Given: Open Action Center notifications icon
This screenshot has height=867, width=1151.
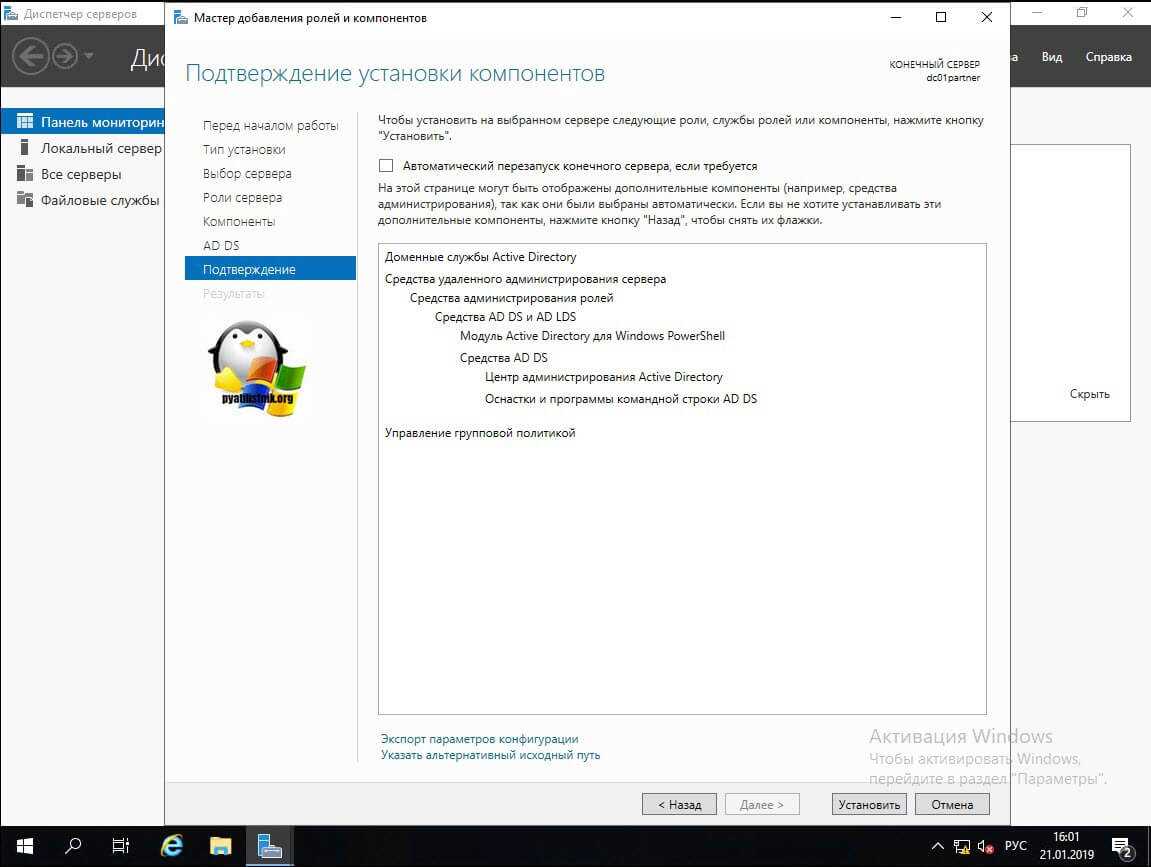Looking at the screenshot, I should pos(1122,848).
